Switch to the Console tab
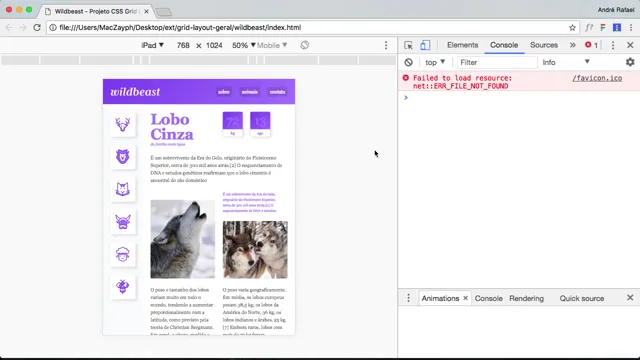 click(x=504, y=45)
